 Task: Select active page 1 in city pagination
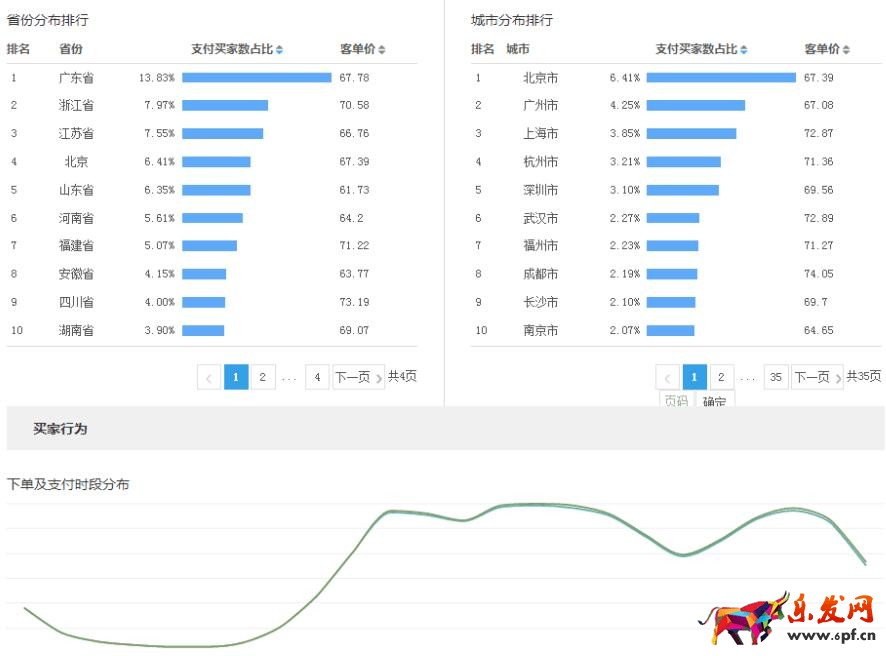pyautogui.click(x=694, y=377)
